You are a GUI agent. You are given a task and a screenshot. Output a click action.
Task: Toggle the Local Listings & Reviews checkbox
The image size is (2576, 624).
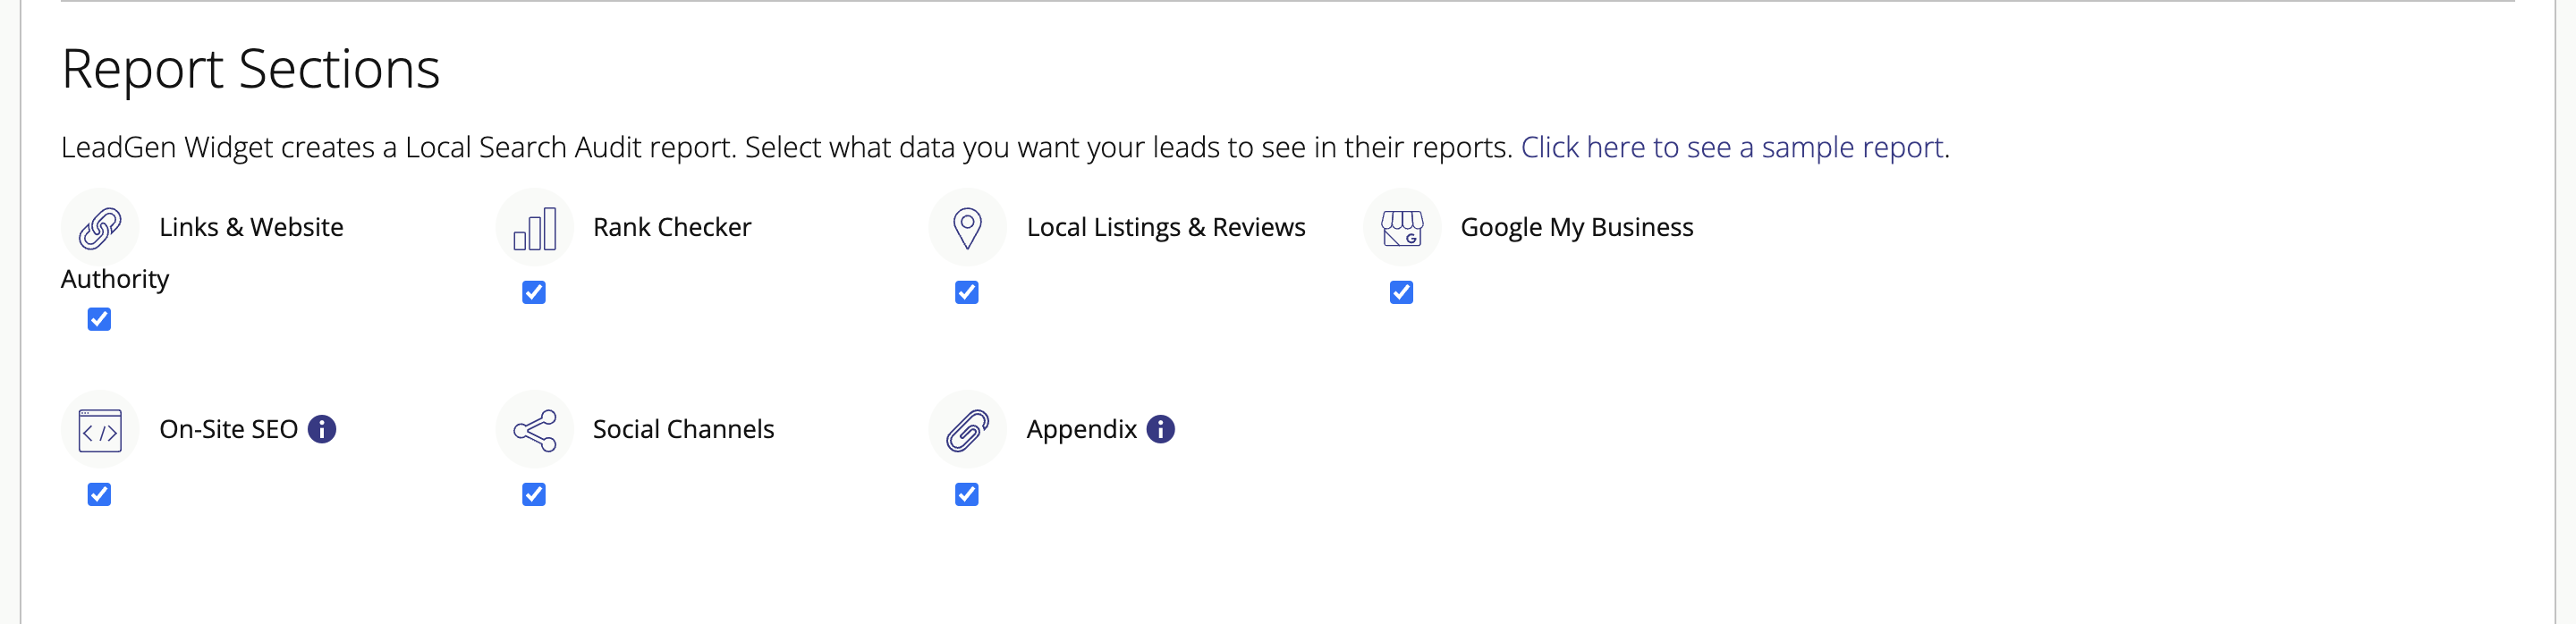(x=966, y=292)
